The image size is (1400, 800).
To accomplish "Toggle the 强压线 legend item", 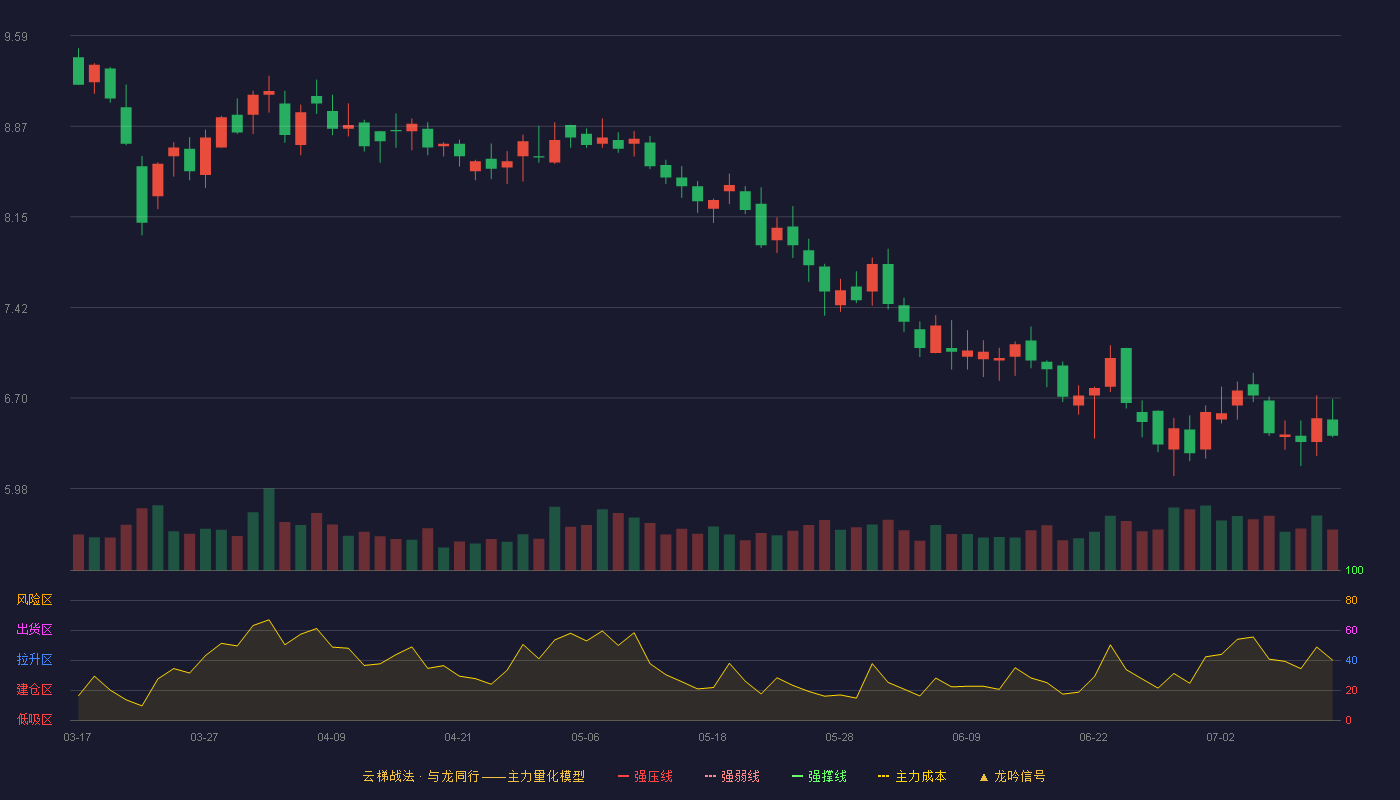I will click(x=645, y=776).
